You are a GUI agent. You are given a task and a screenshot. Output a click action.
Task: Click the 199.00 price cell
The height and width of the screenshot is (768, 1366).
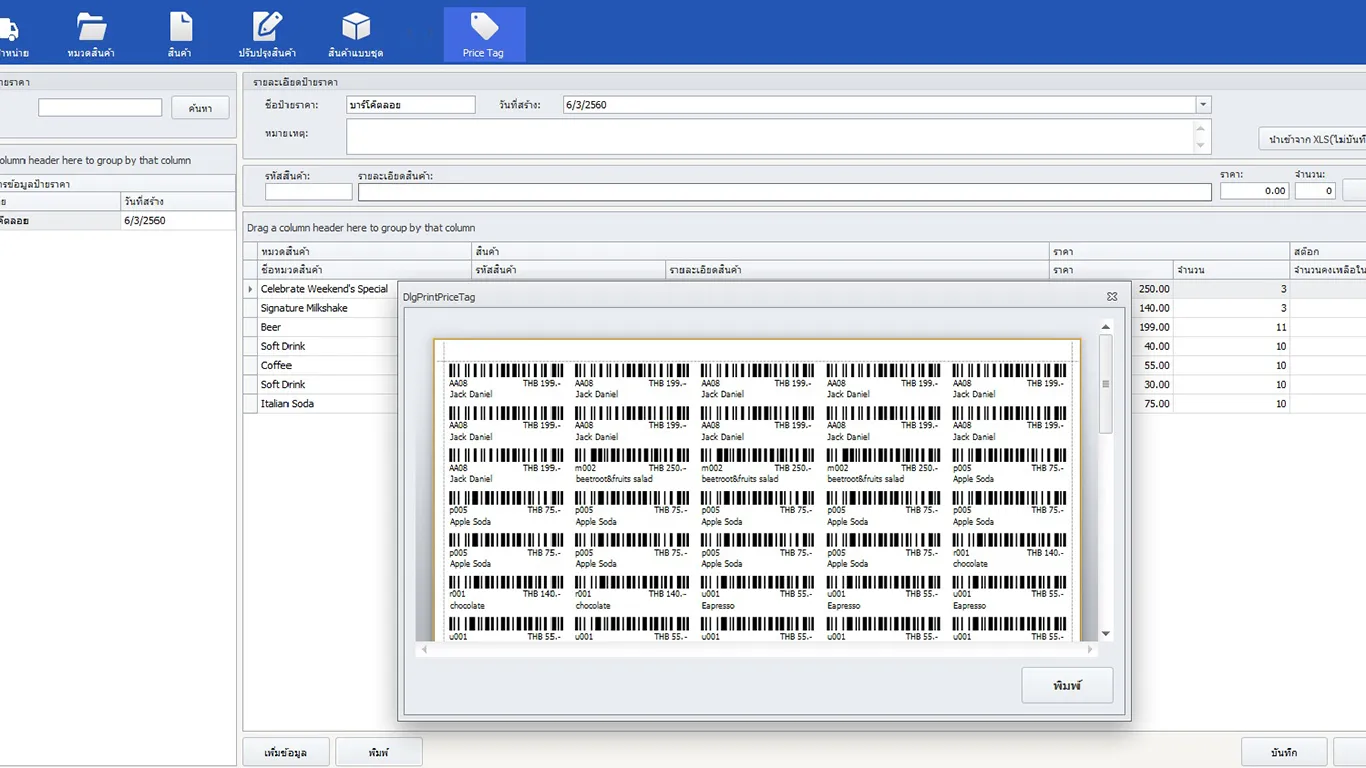click(x=1153, y=327)
